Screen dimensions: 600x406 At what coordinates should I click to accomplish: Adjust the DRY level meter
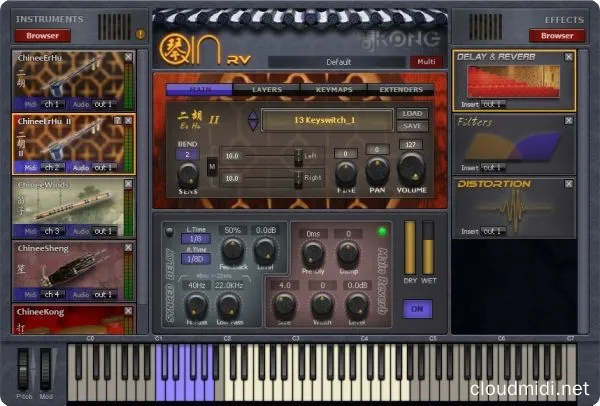pos(409,247)
